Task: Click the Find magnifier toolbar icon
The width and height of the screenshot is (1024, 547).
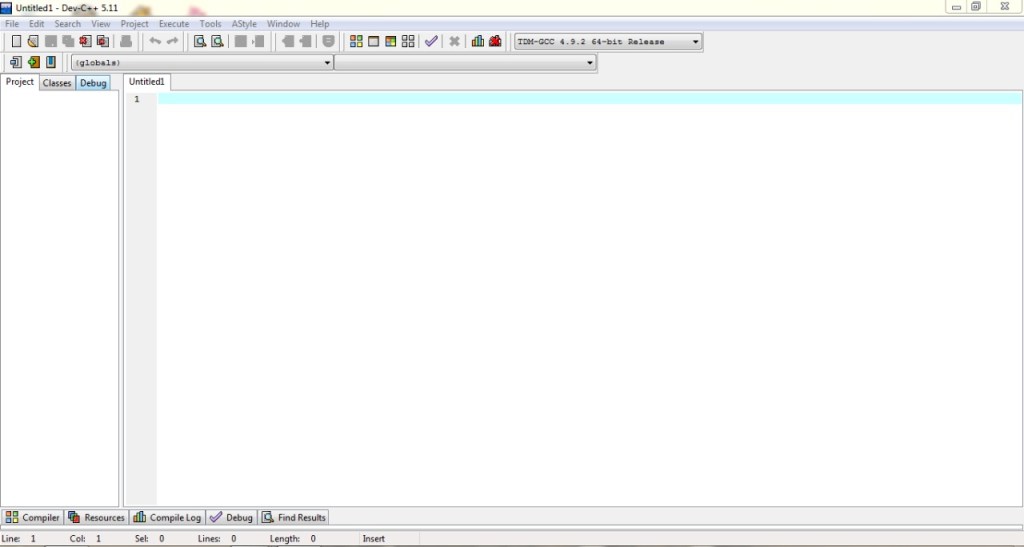Action: pyautogui.click(x=200, y=42)
